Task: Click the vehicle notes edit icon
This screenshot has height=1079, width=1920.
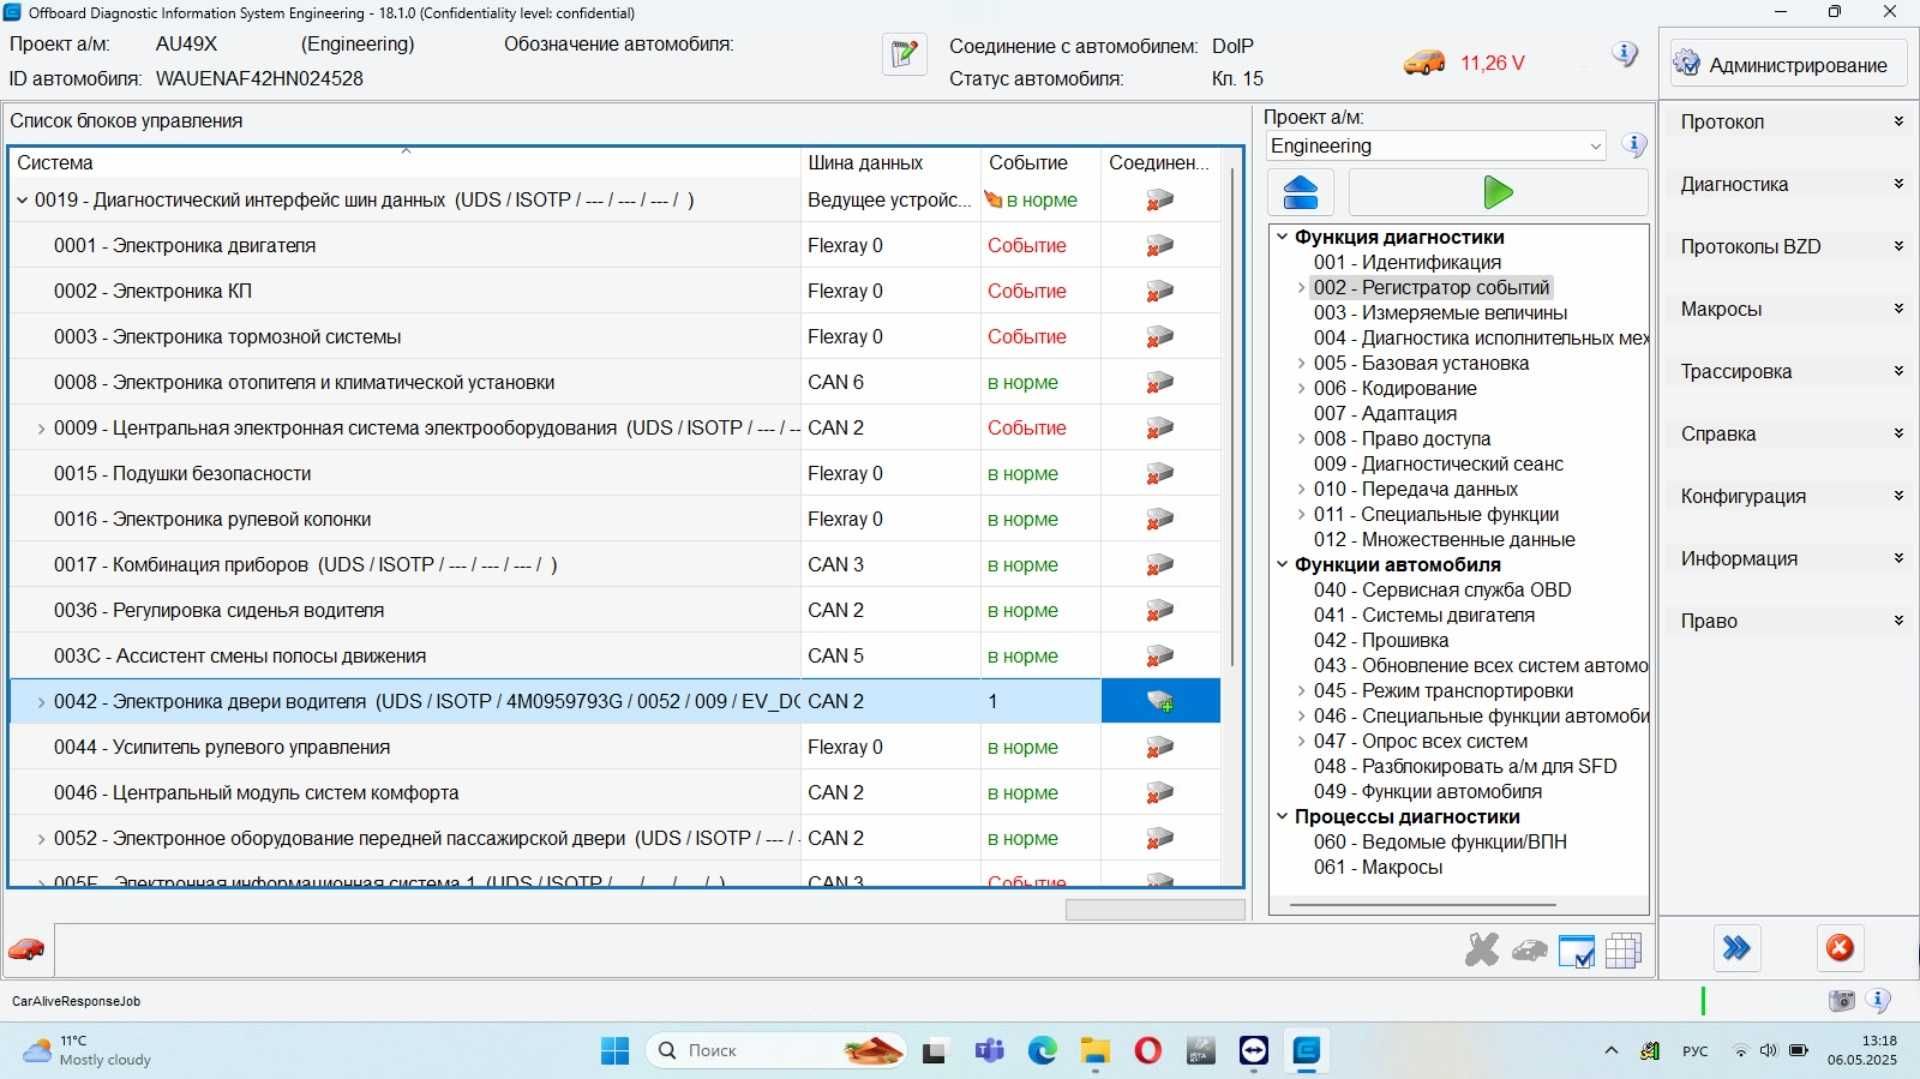Action: (x=904, y=54)
